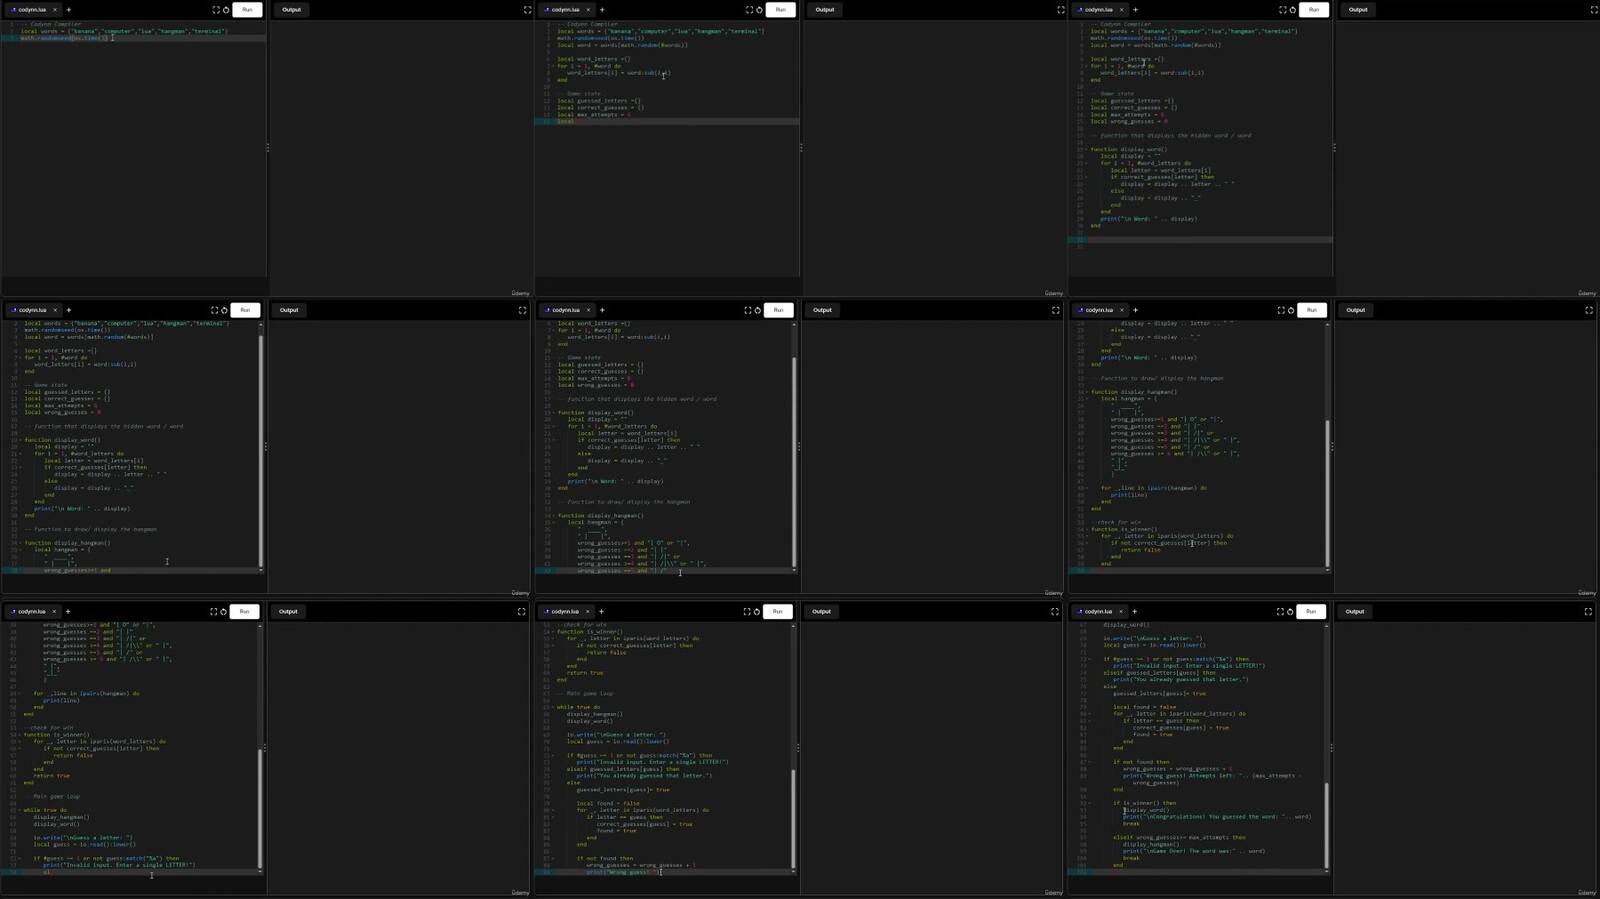1600x899 pixels.
Task: Collapse 'function display_hangman()' in the middle-left panel
Action: tap(18, 543)
